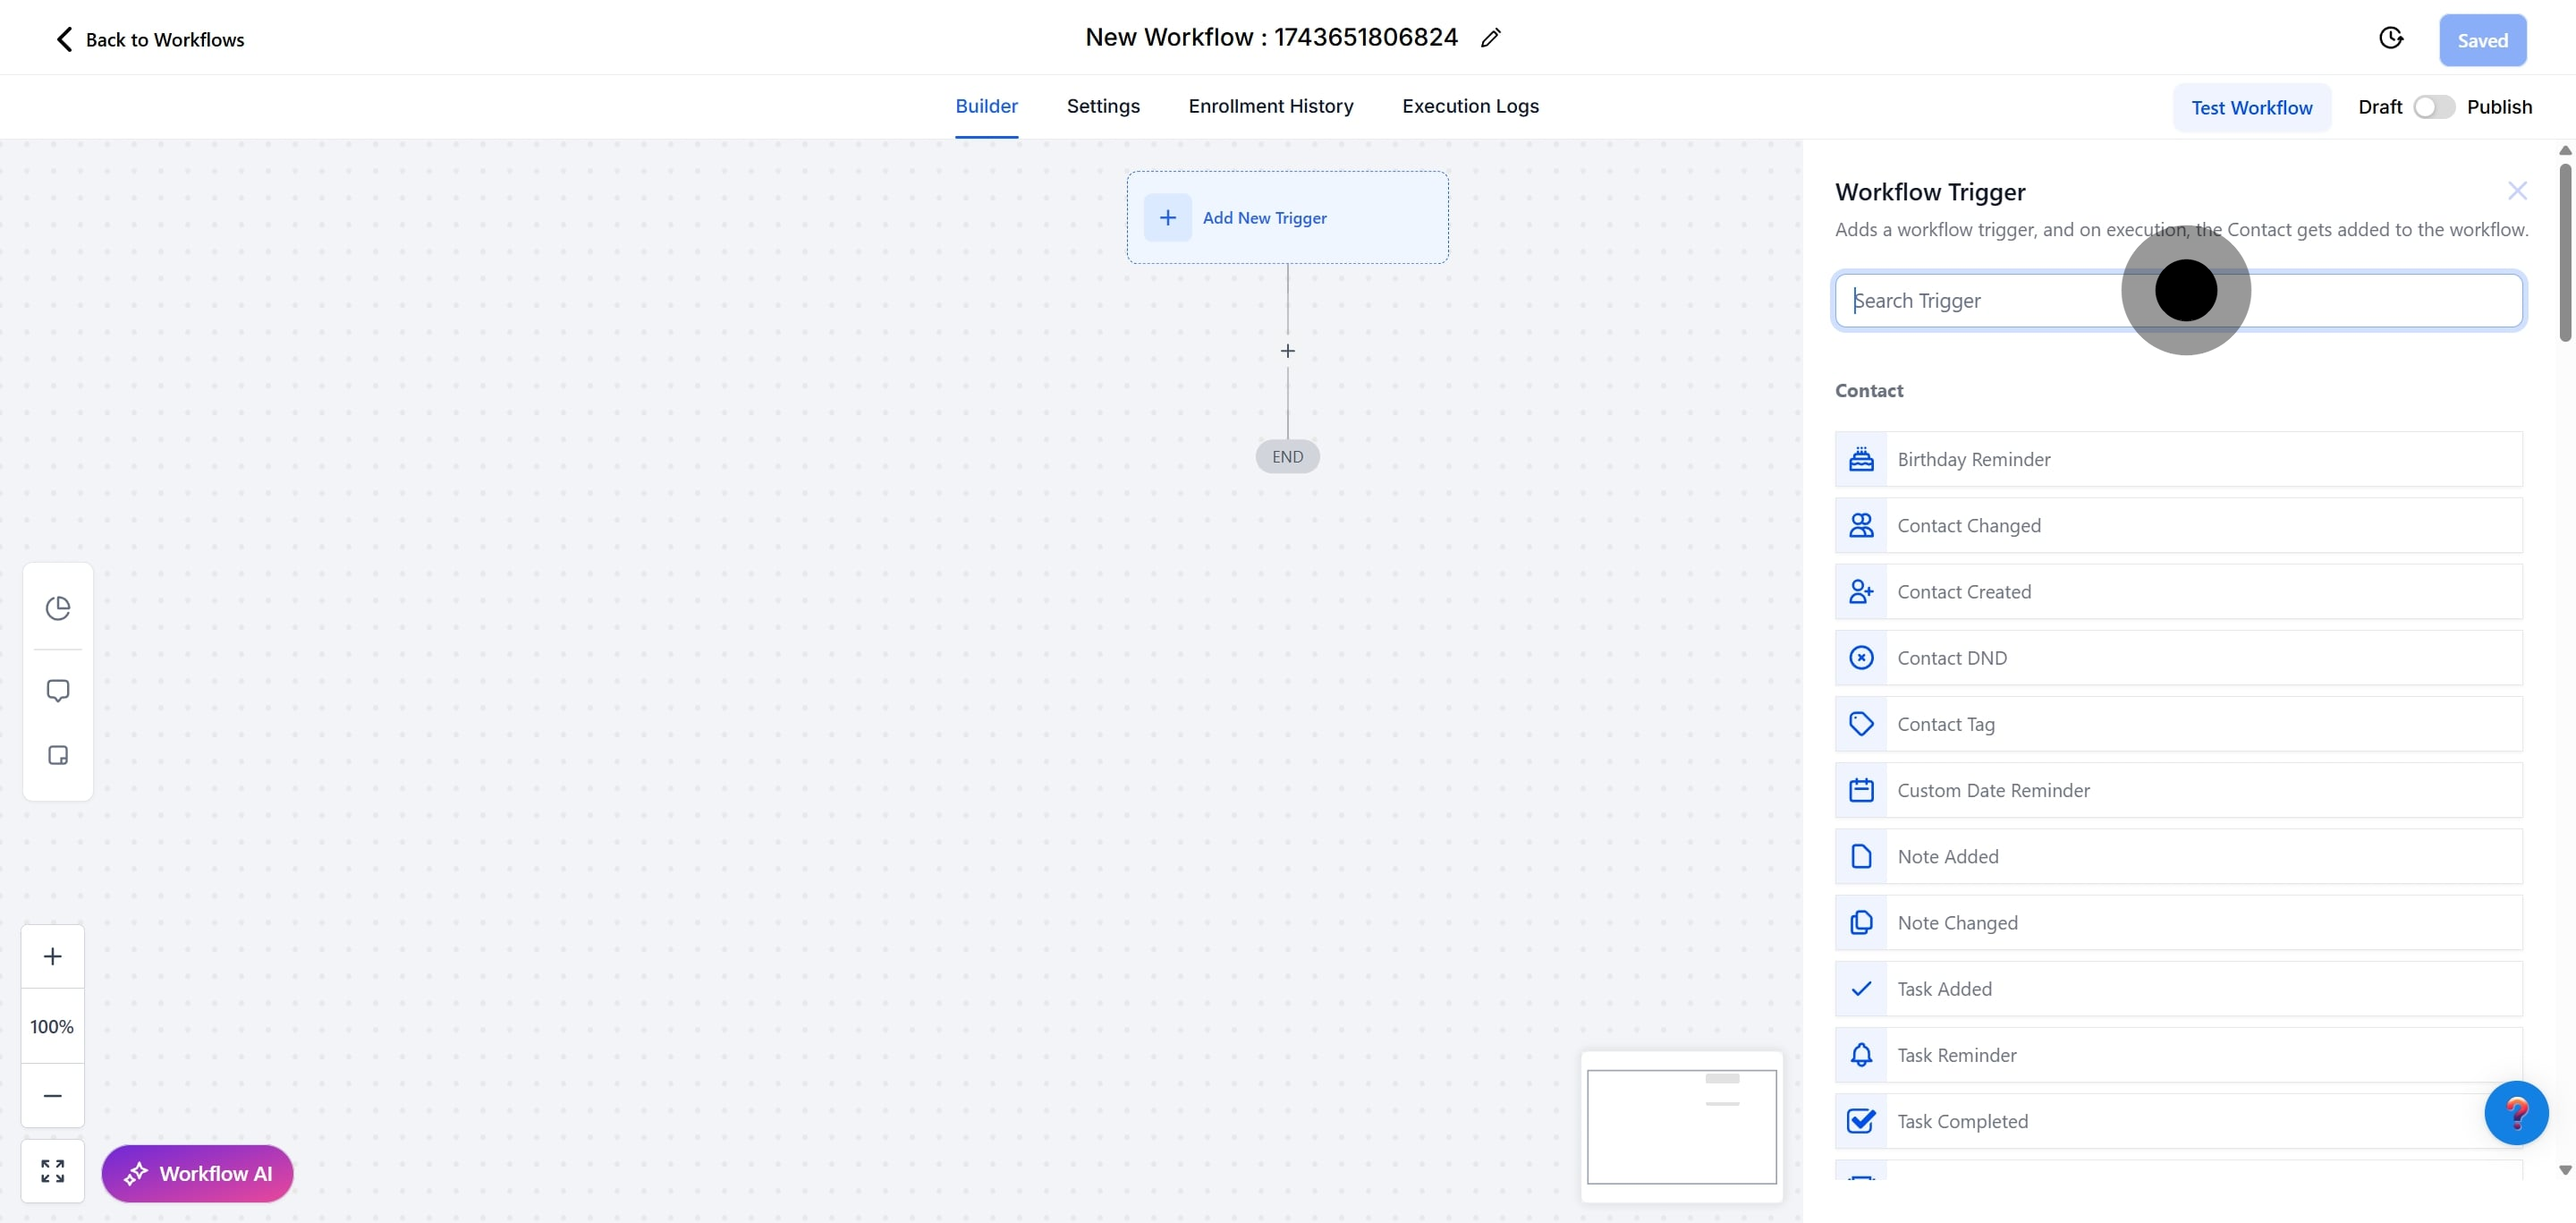
Task: Close the Workflow Trigger panel
Action: (2516, 191)
